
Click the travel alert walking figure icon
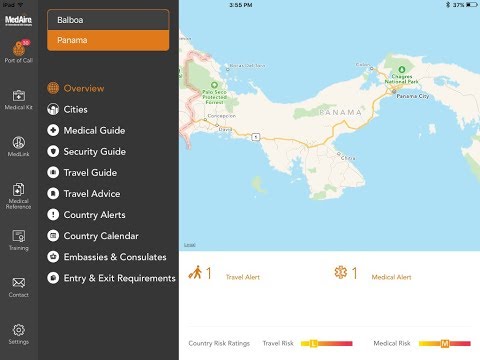(195, 272)
